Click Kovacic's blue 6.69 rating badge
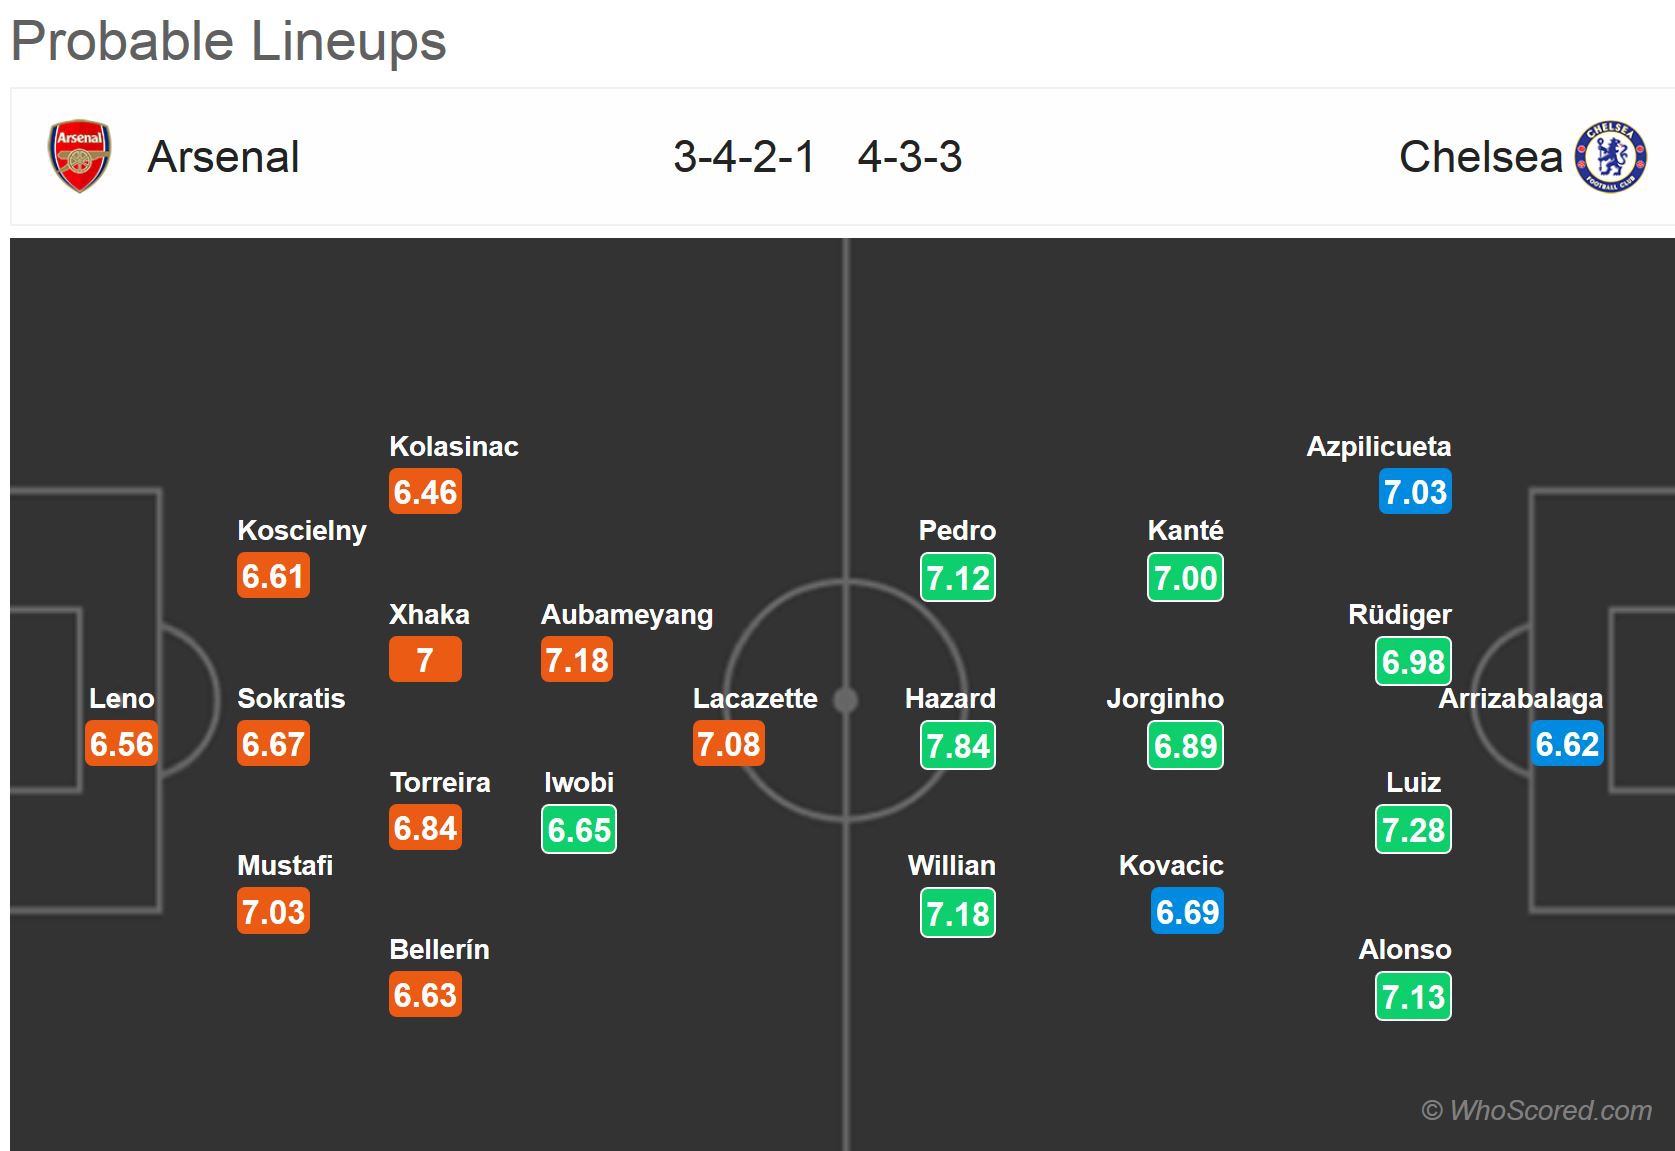1675x1151 pixels. [1187, 912]
